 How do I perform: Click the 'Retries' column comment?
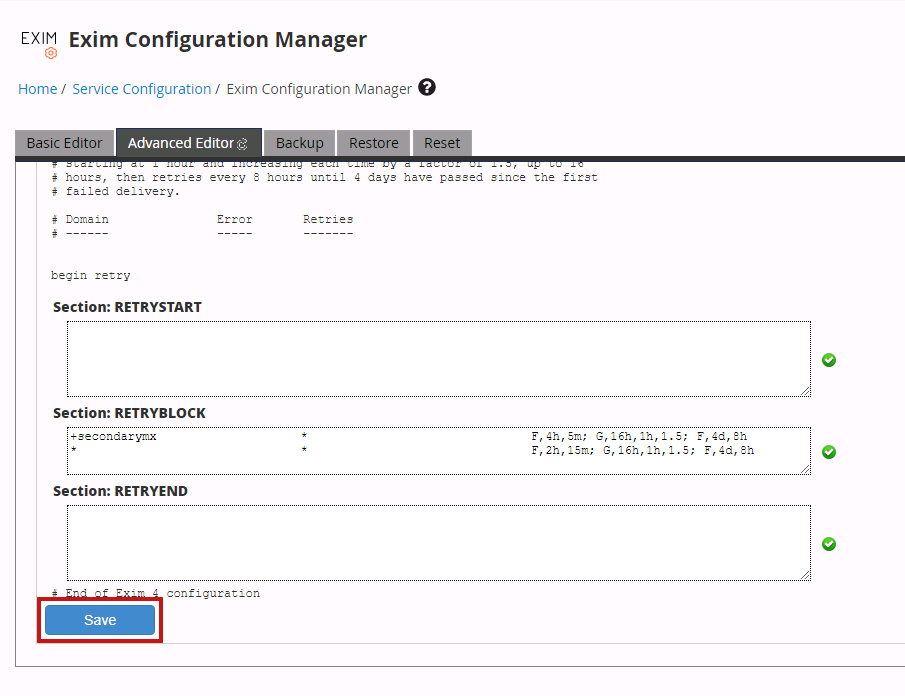coord(328,219)
